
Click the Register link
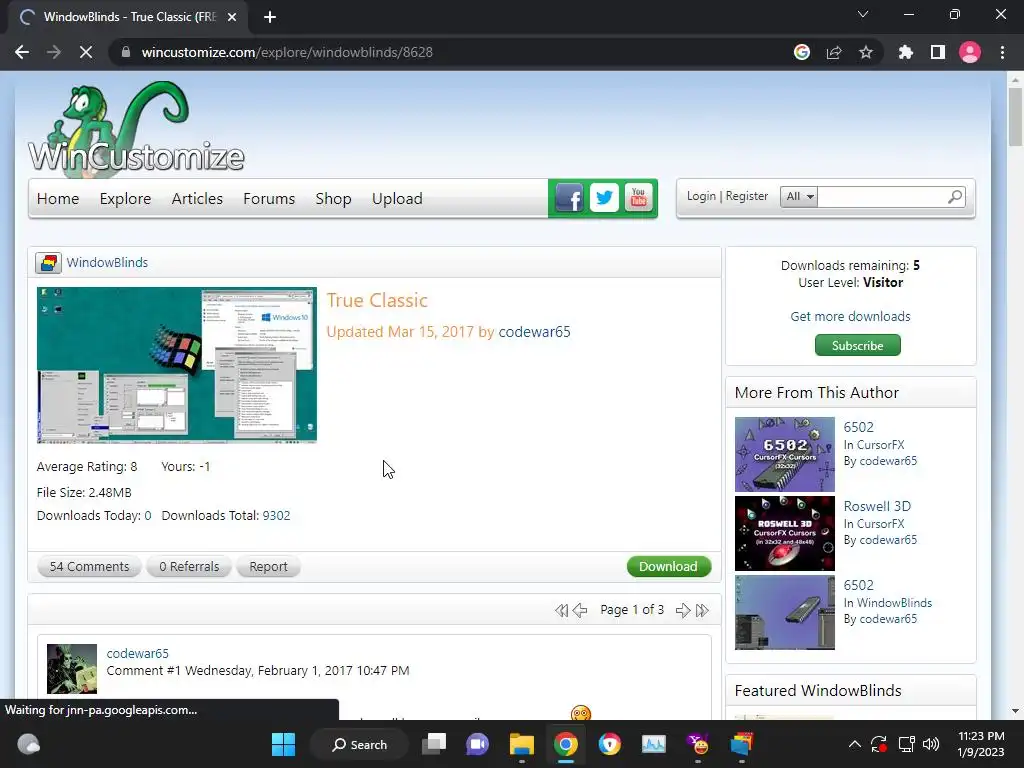pos(746,196)
